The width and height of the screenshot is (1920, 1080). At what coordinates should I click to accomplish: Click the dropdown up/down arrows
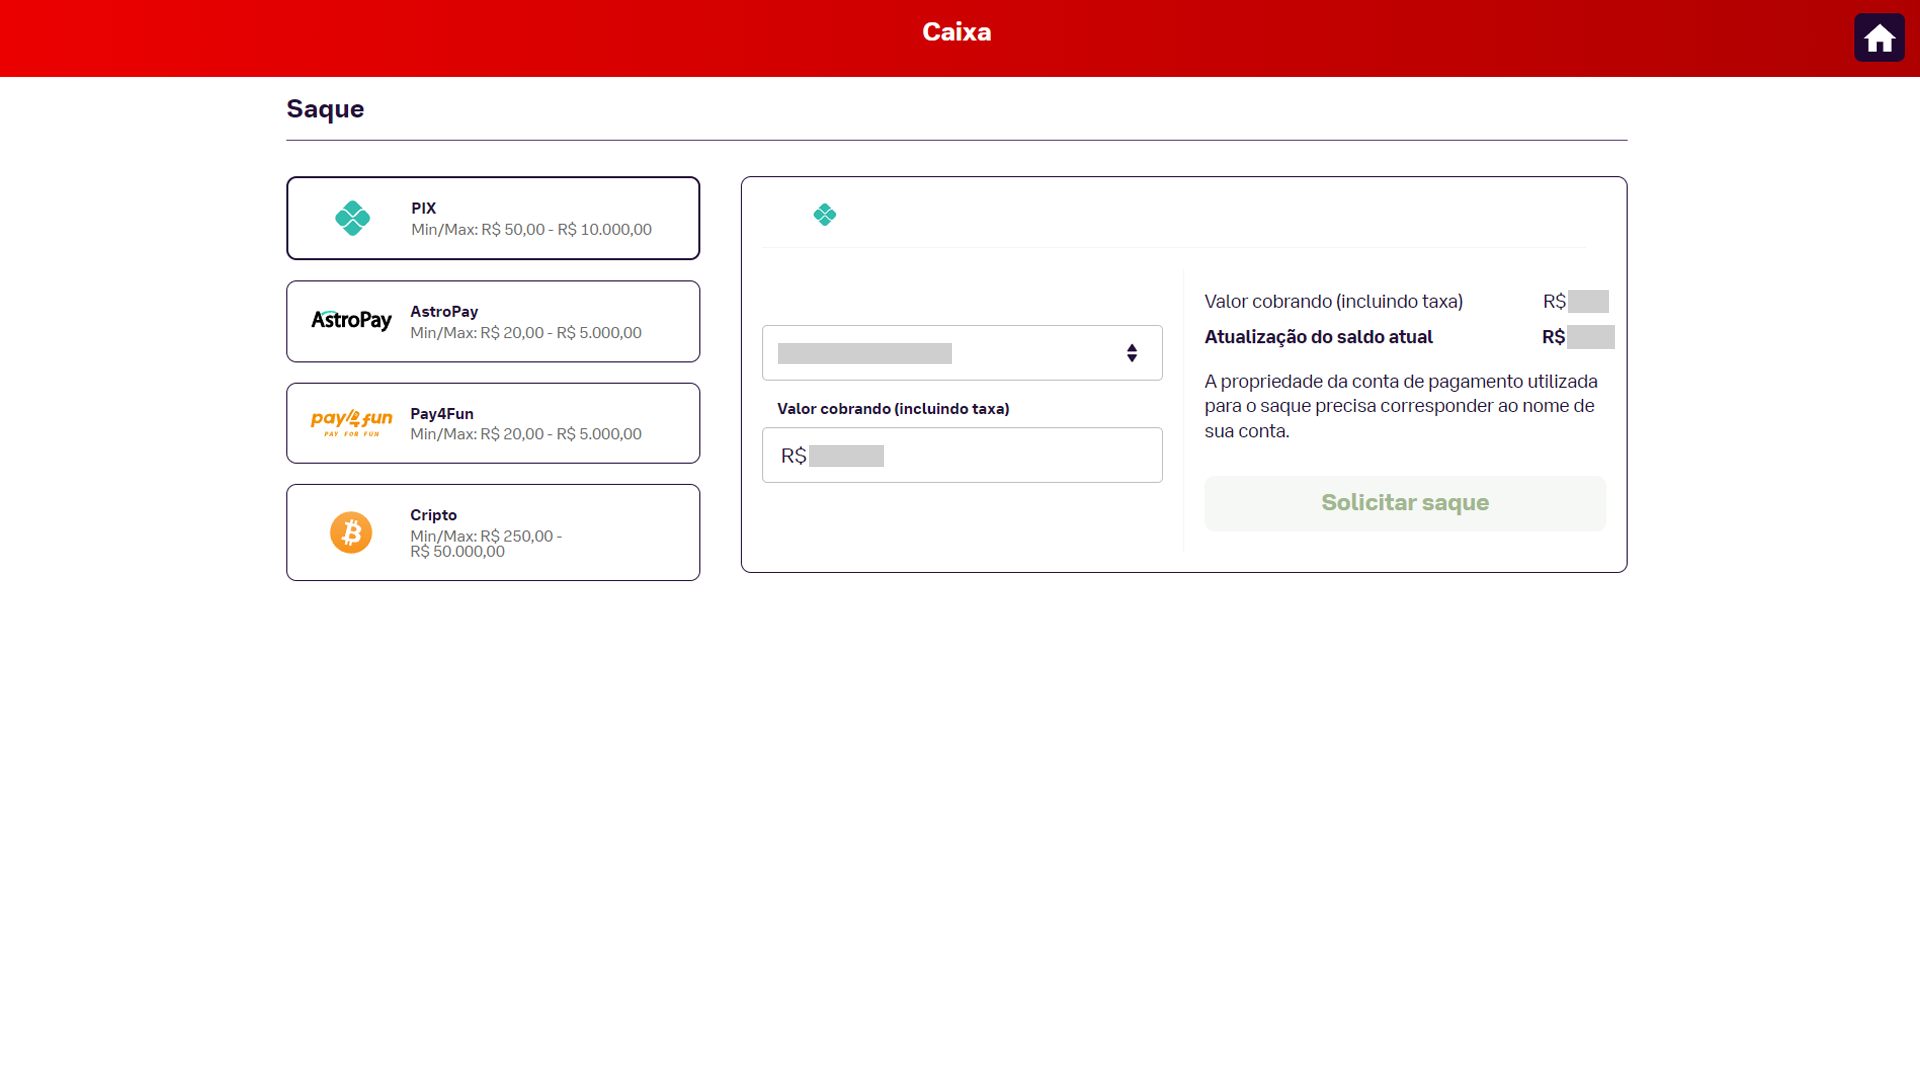pos(1132,353)
